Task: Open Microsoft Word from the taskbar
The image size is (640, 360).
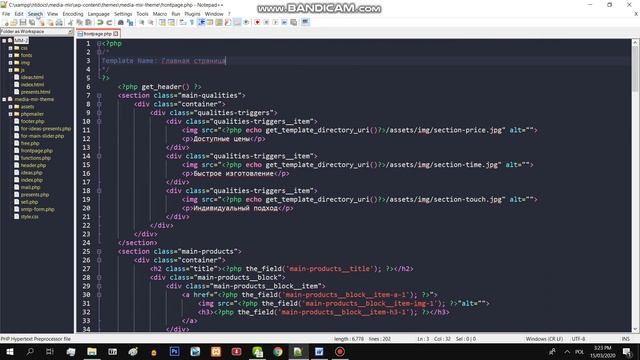Action: 319,351
